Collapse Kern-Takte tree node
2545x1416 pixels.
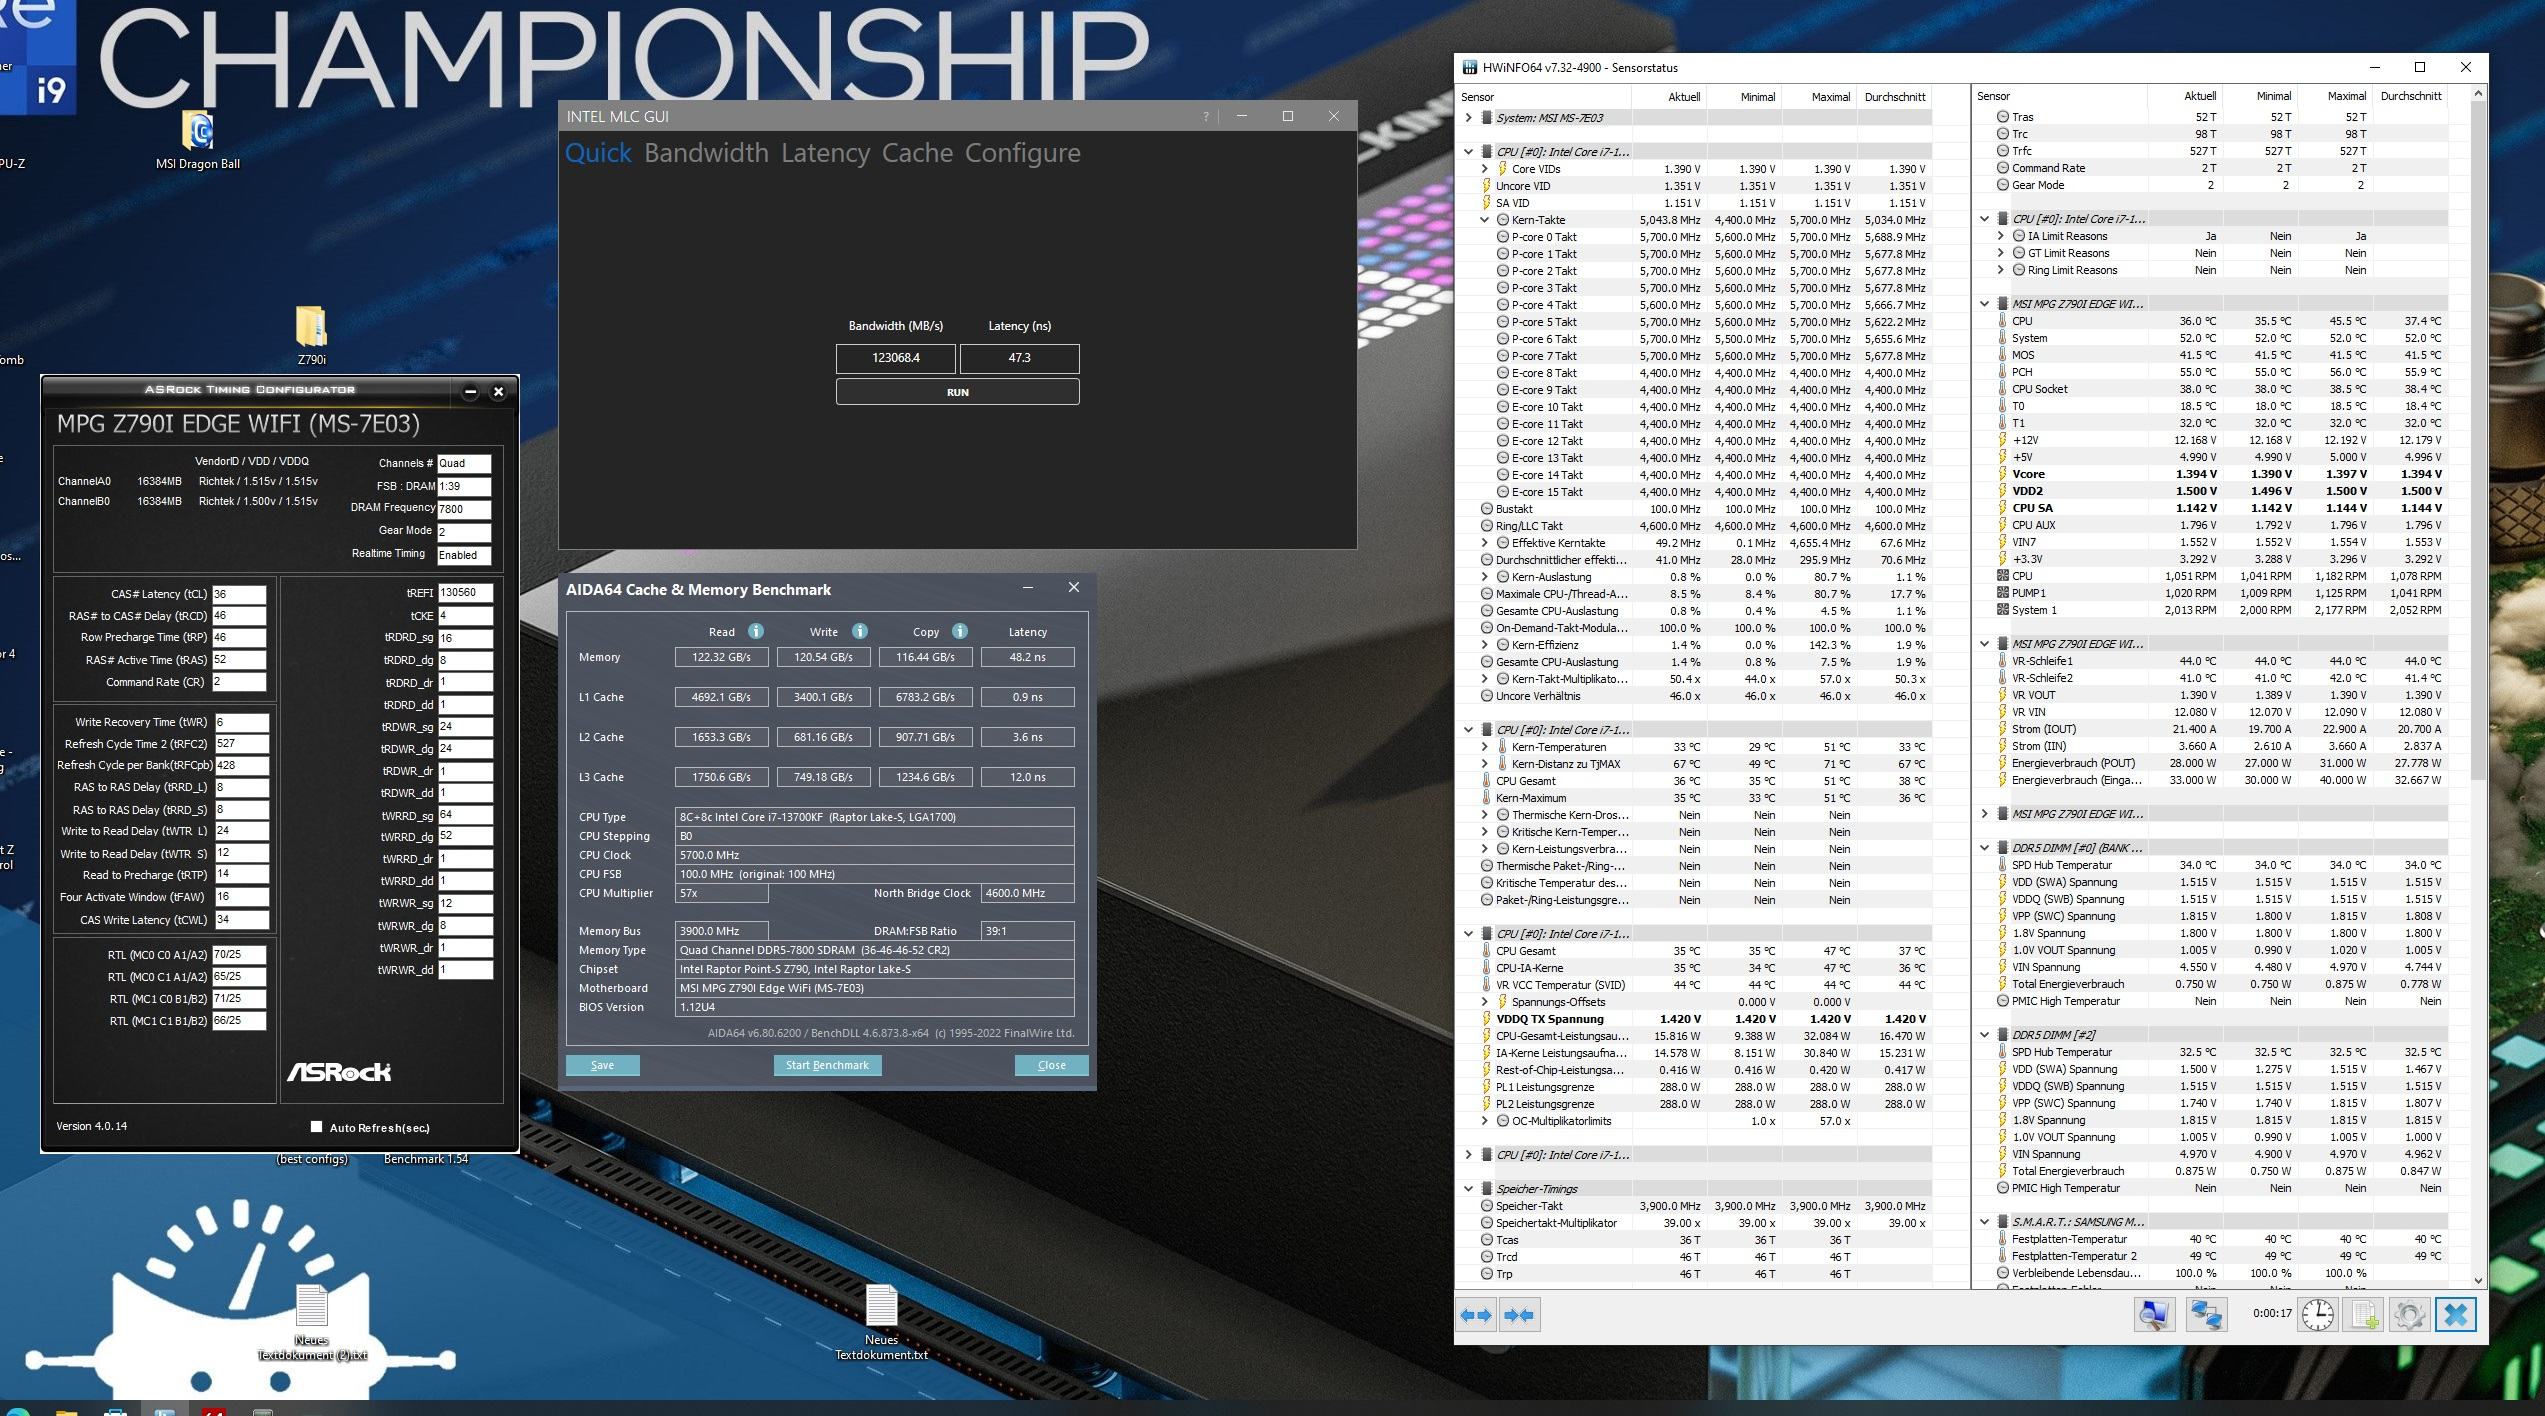(1485, 220)
